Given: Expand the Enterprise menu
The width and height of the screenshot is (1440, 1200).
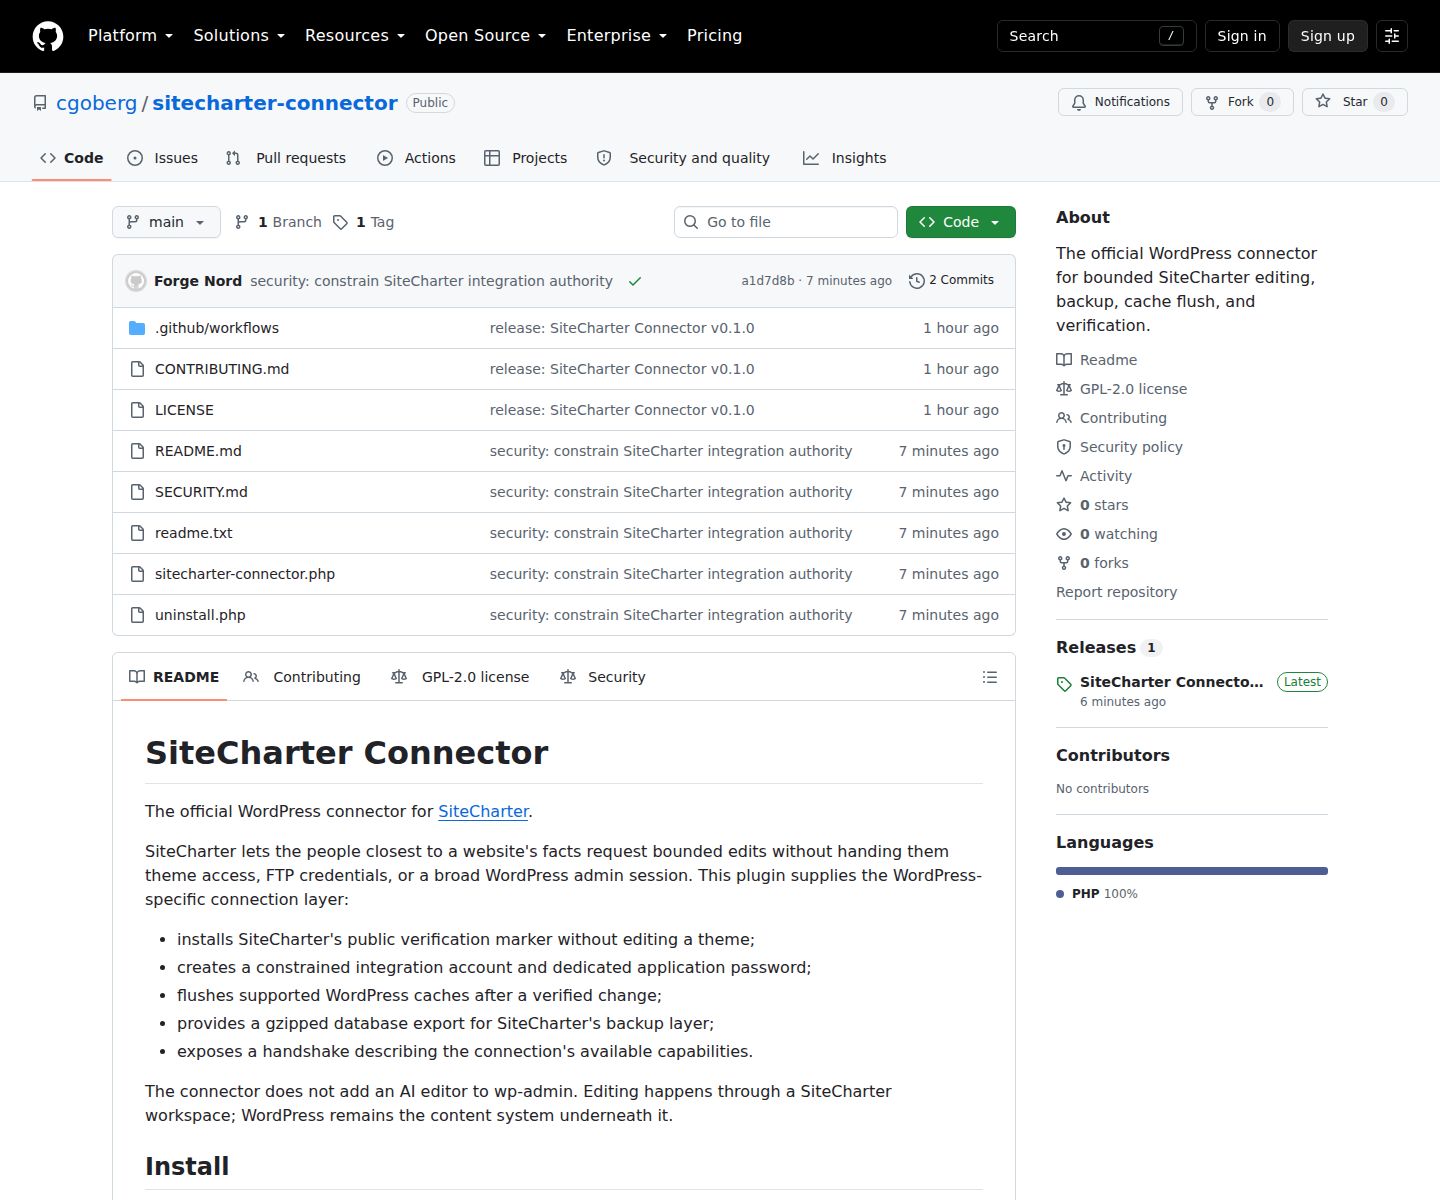Looking at the screenshot, I should [616, 36].
